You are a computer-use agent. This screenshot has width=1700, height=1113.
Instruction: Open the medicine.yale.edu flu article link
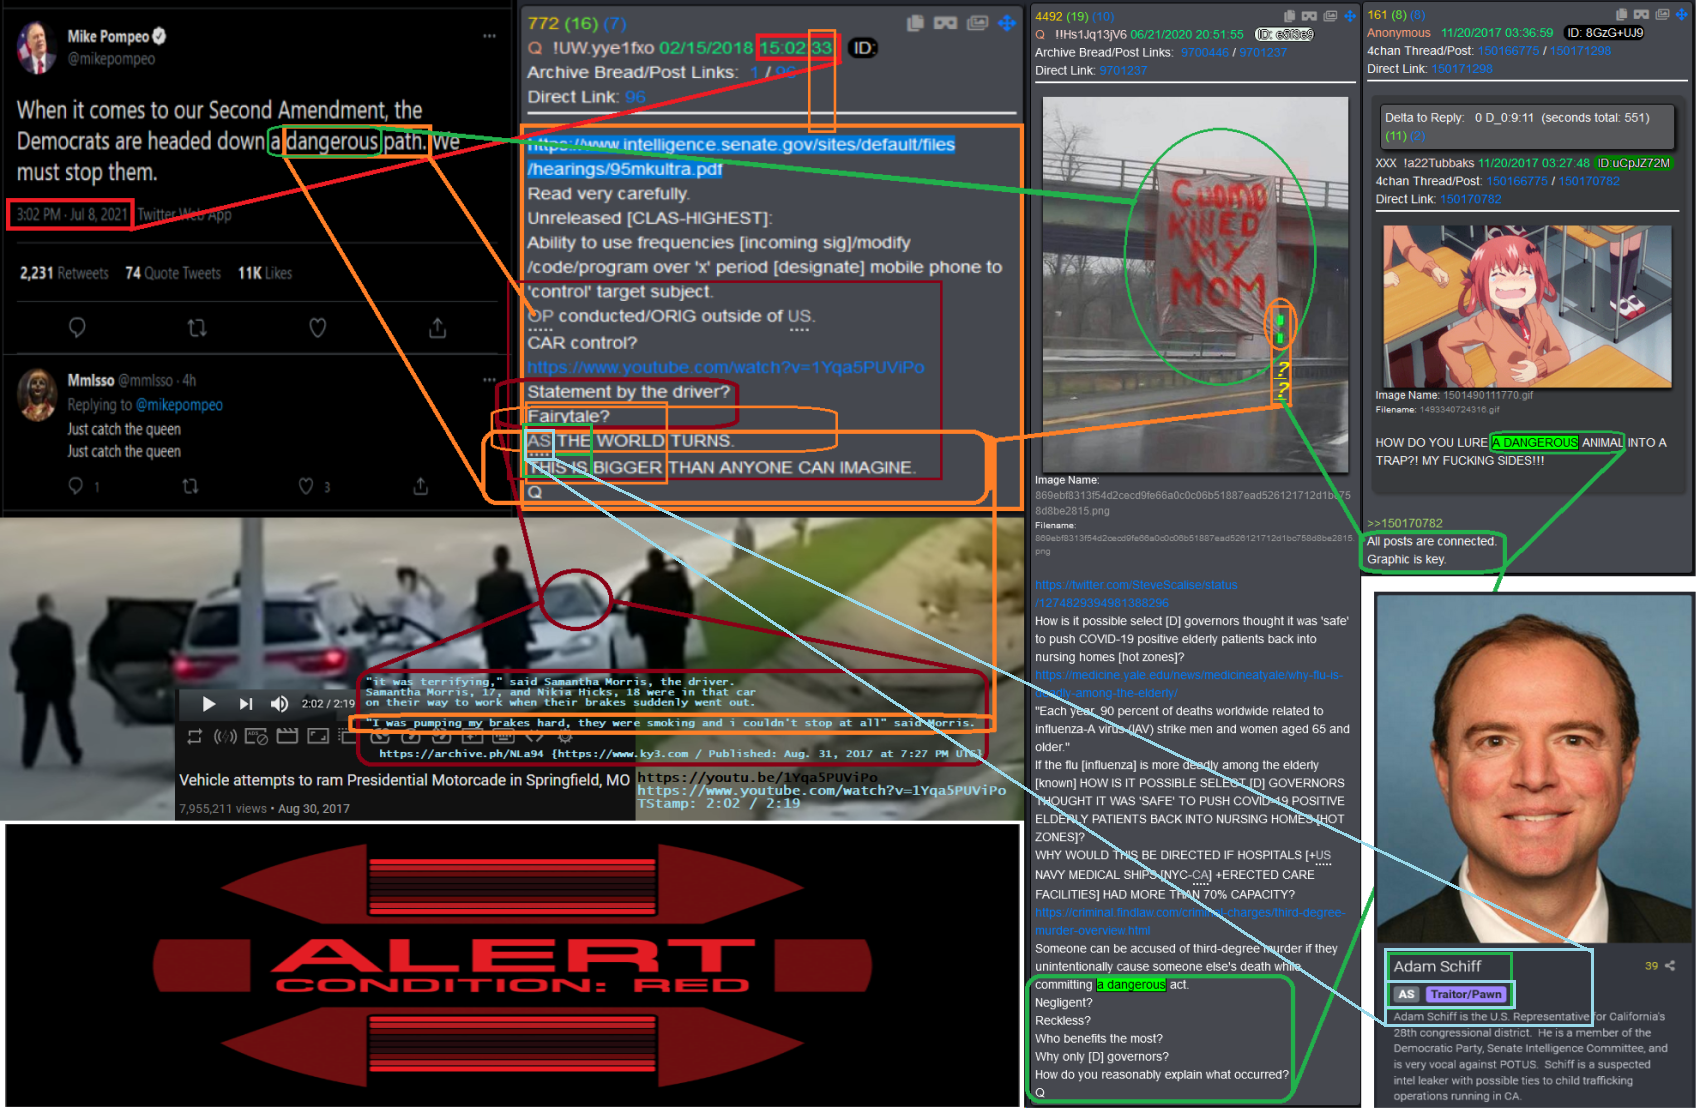tap(1189, 684)
